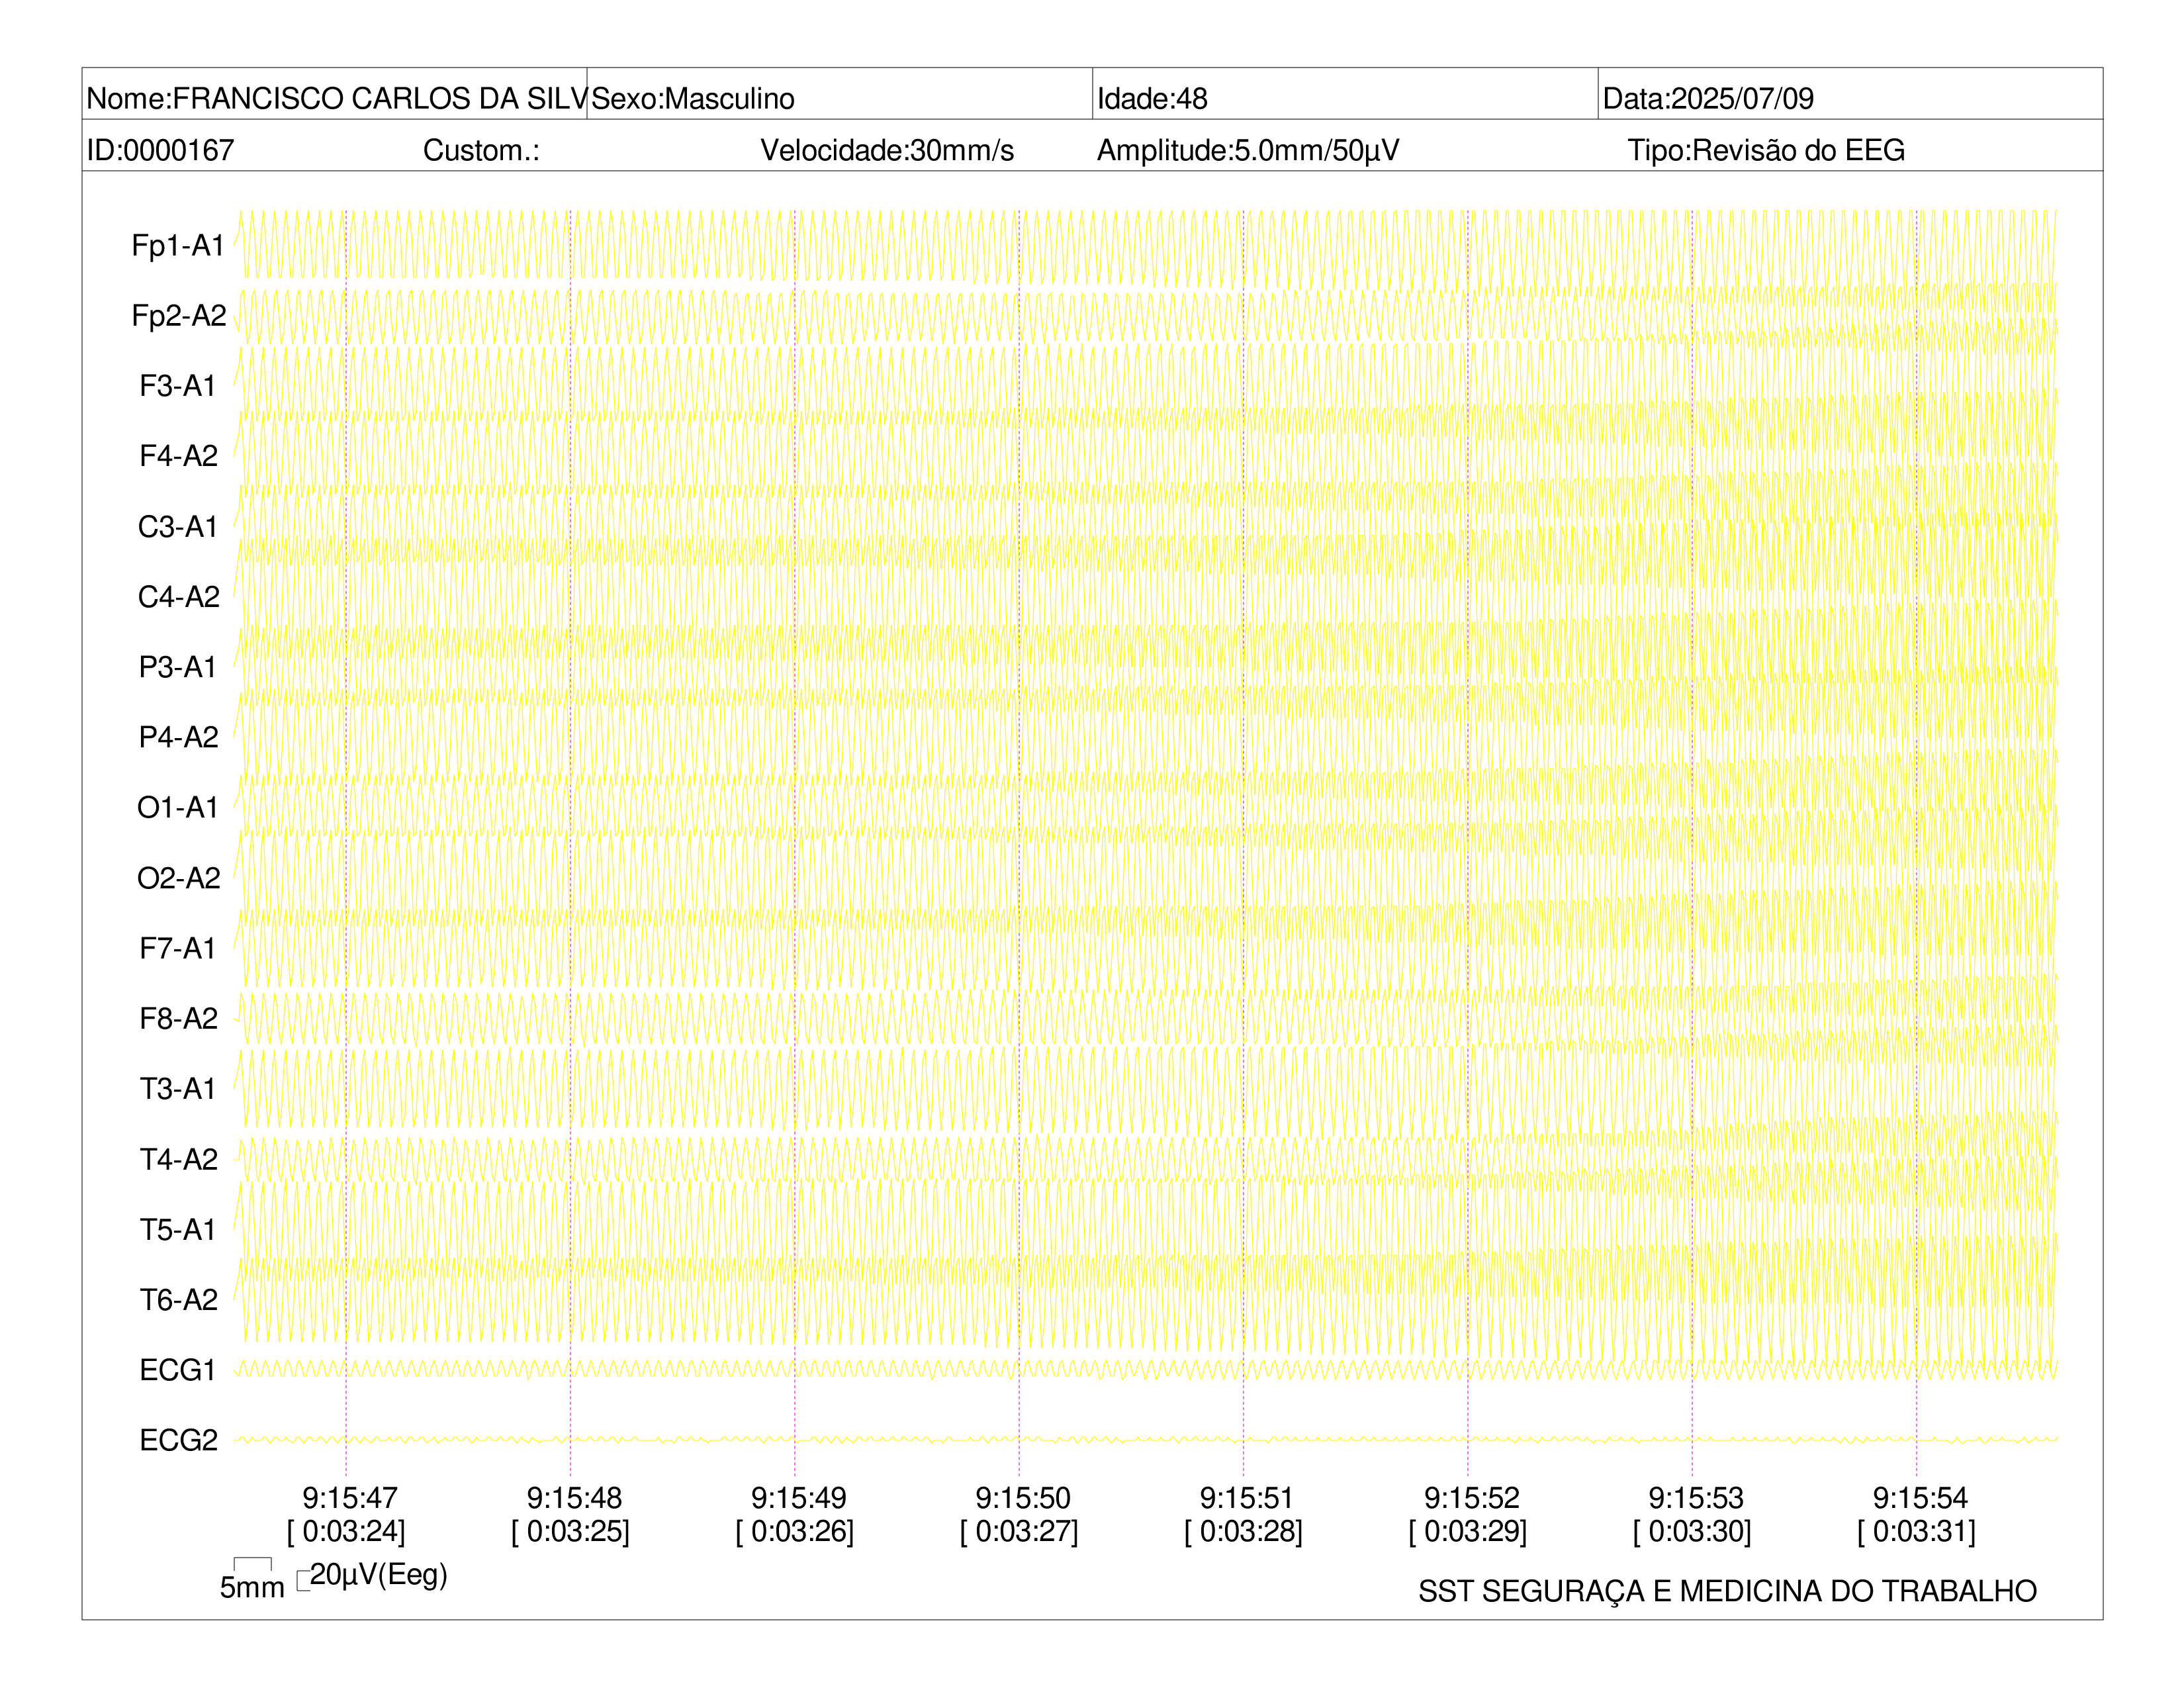This screenshot has width=2184, height=1688.
Task: Select the T3-A1 channel label
Action: [178, 1088]
